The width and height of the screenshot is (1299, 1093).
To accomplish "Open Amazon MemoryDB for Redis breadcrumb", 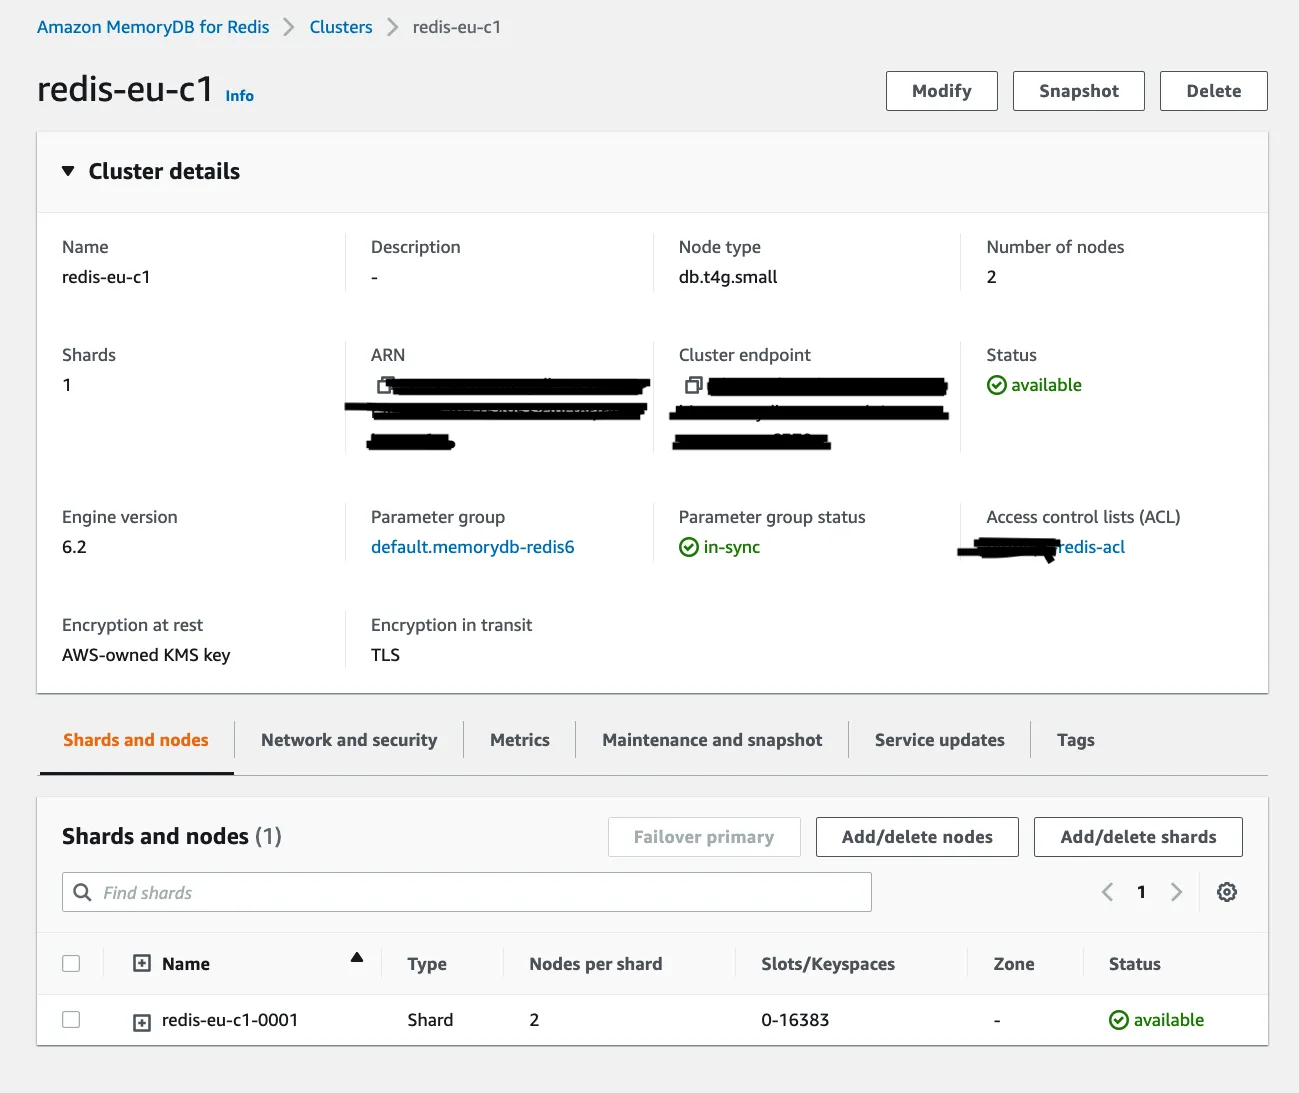I will click(x=153, y=27).
